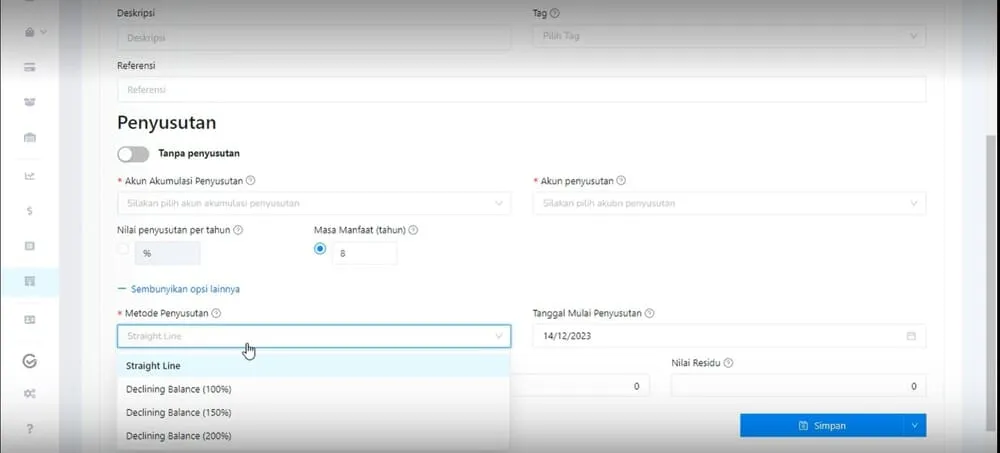Click the Tanggal Mulai Penyusutan date field
1000x453 pixels.
[x=730, y=336]
